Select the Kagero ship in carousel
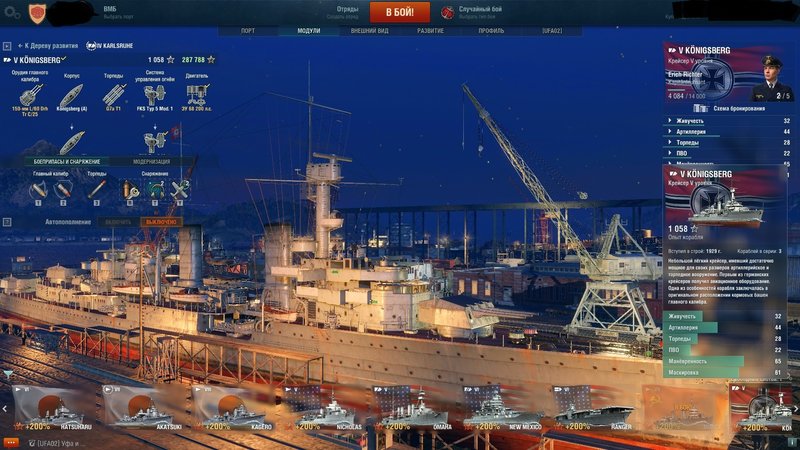Viewport: 800px width, 450px height. [234, 409]
